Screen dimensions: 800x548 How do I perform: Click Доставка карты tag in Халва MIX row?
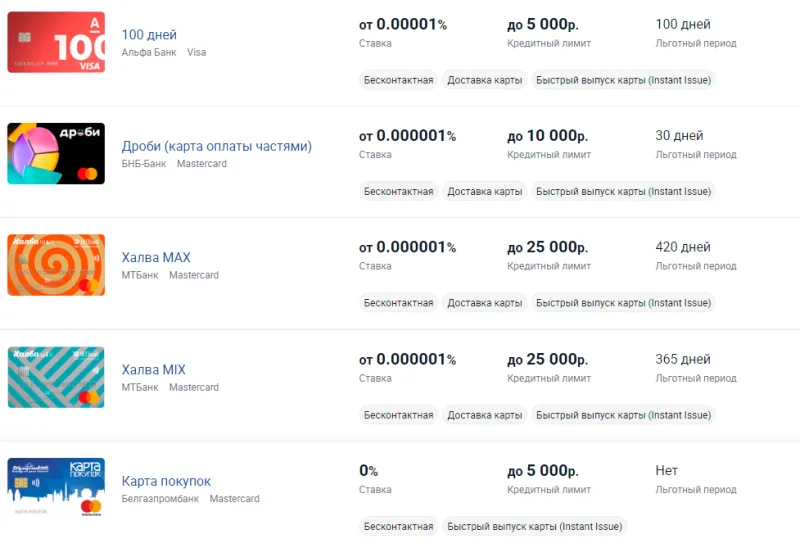point(485,415)
